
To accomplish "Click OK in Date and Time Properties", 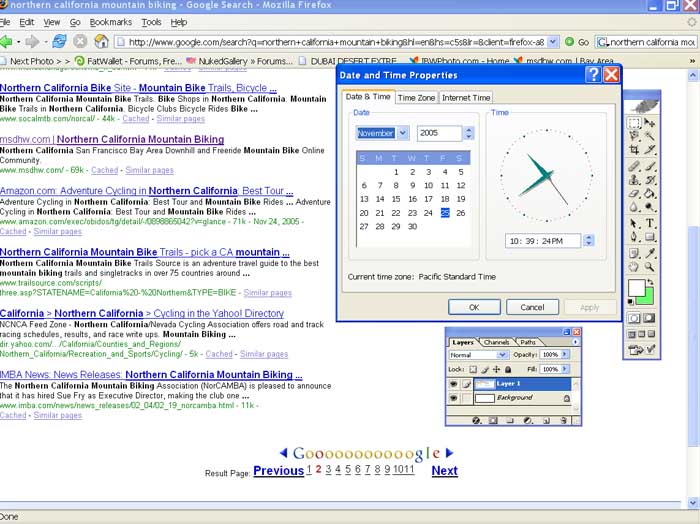I will pyautogui.click(x=474, y=307).
